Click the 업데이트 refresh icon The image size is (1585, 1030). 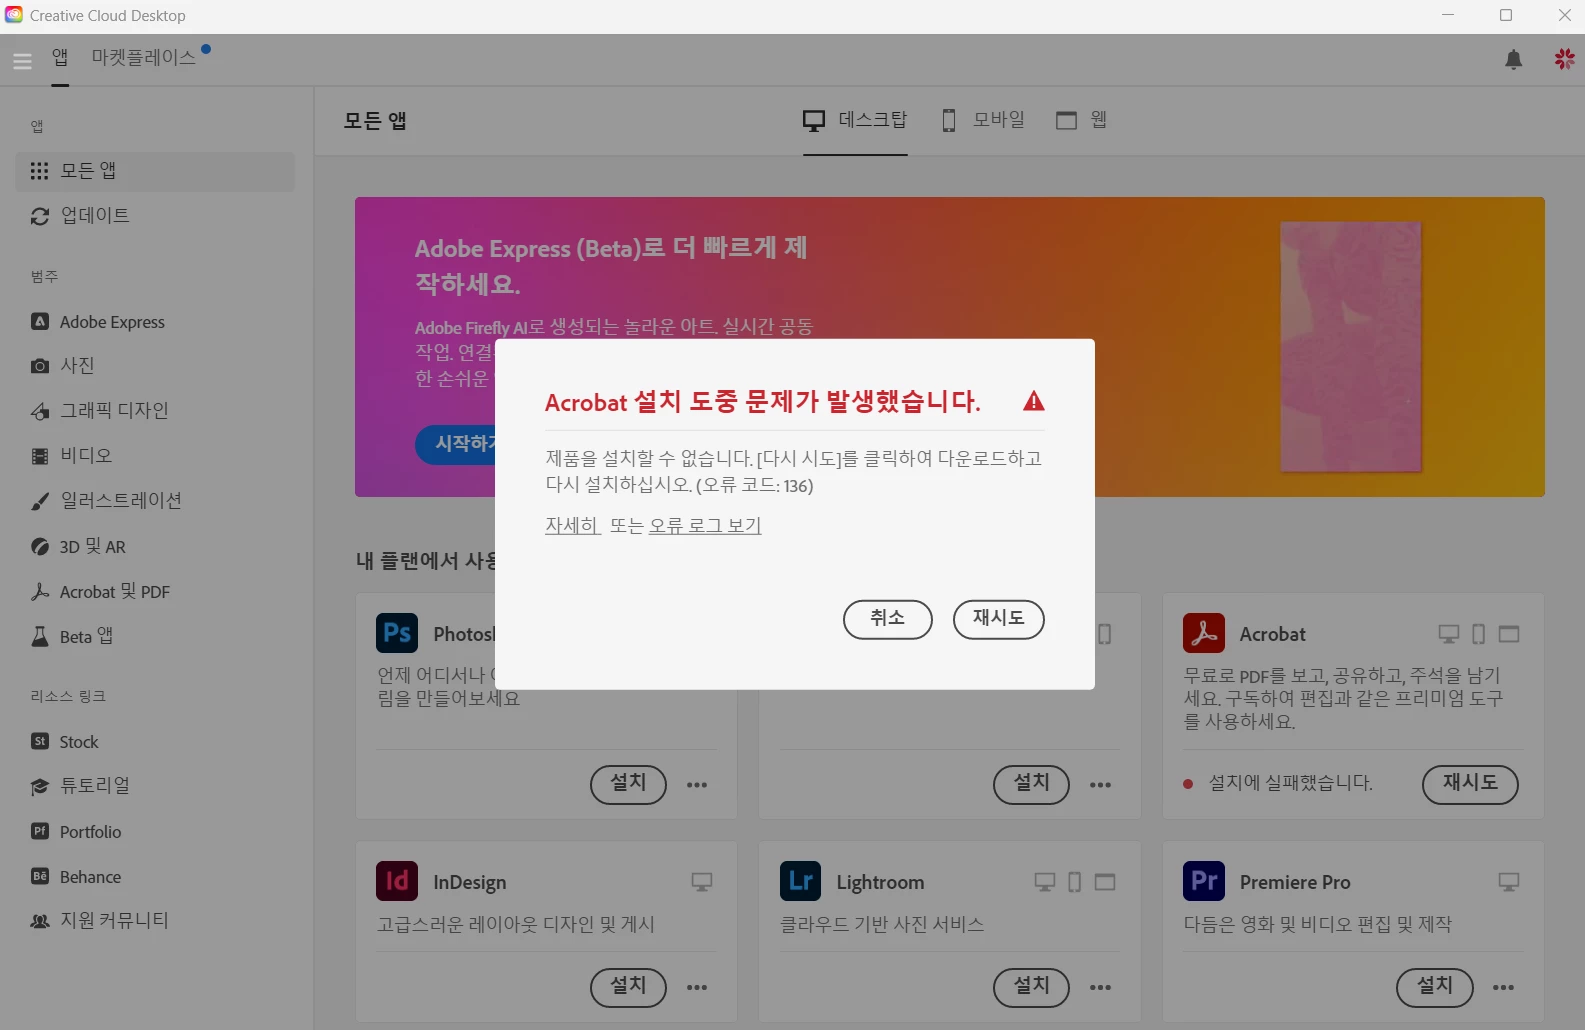click(x=40, y=216)
